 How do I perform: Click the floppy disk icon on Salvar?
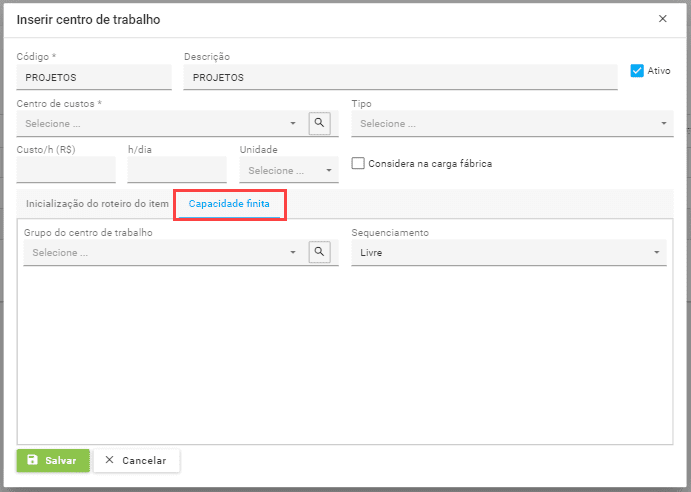pyautogui.click(x=33, y=460)
